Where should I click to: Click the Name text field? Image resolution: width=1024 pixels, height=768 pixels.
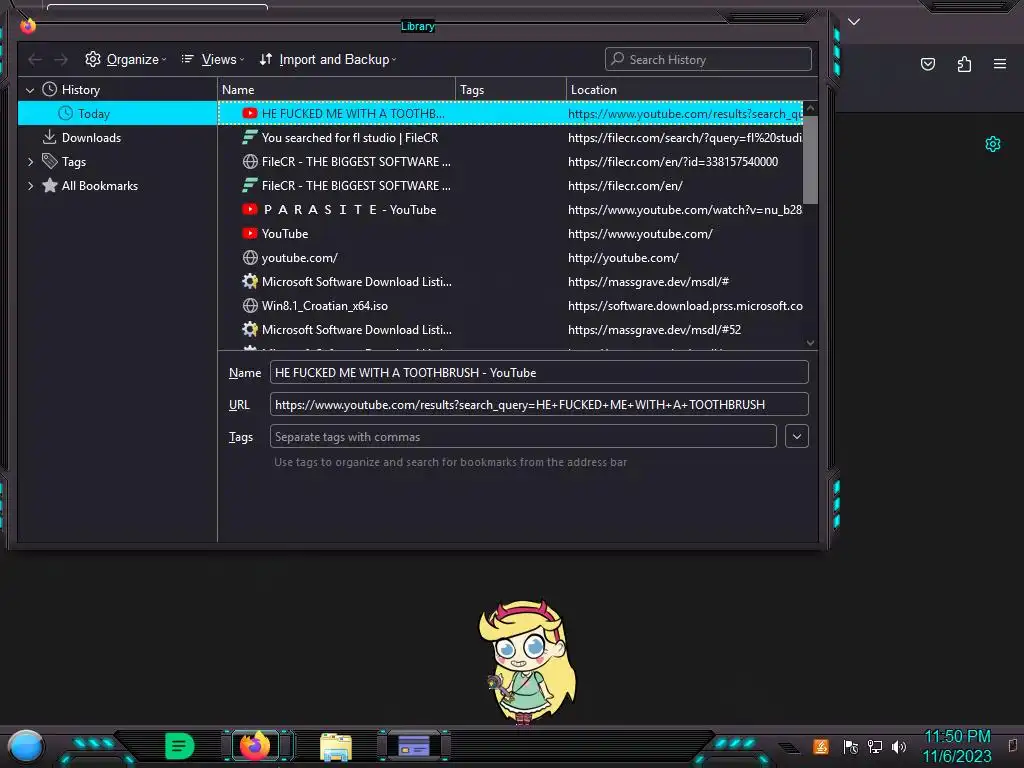point(539,372)
